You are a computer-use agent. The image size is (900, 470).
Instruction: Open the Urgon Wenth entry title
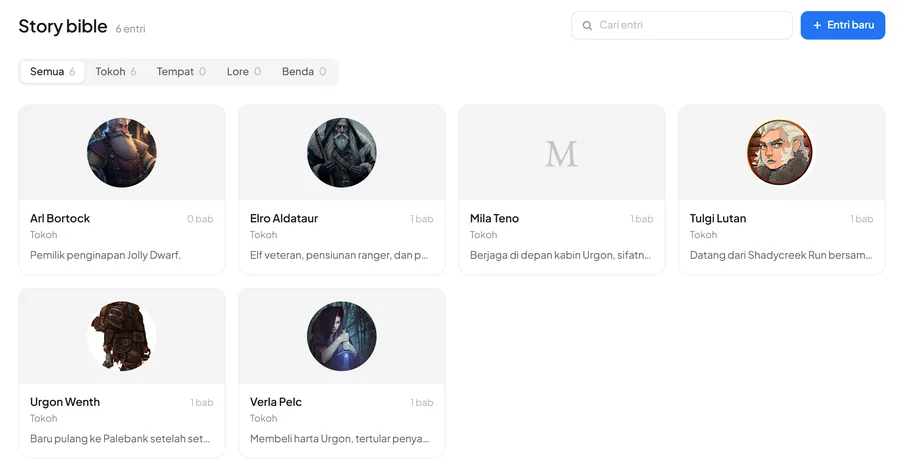coord(65,402)
